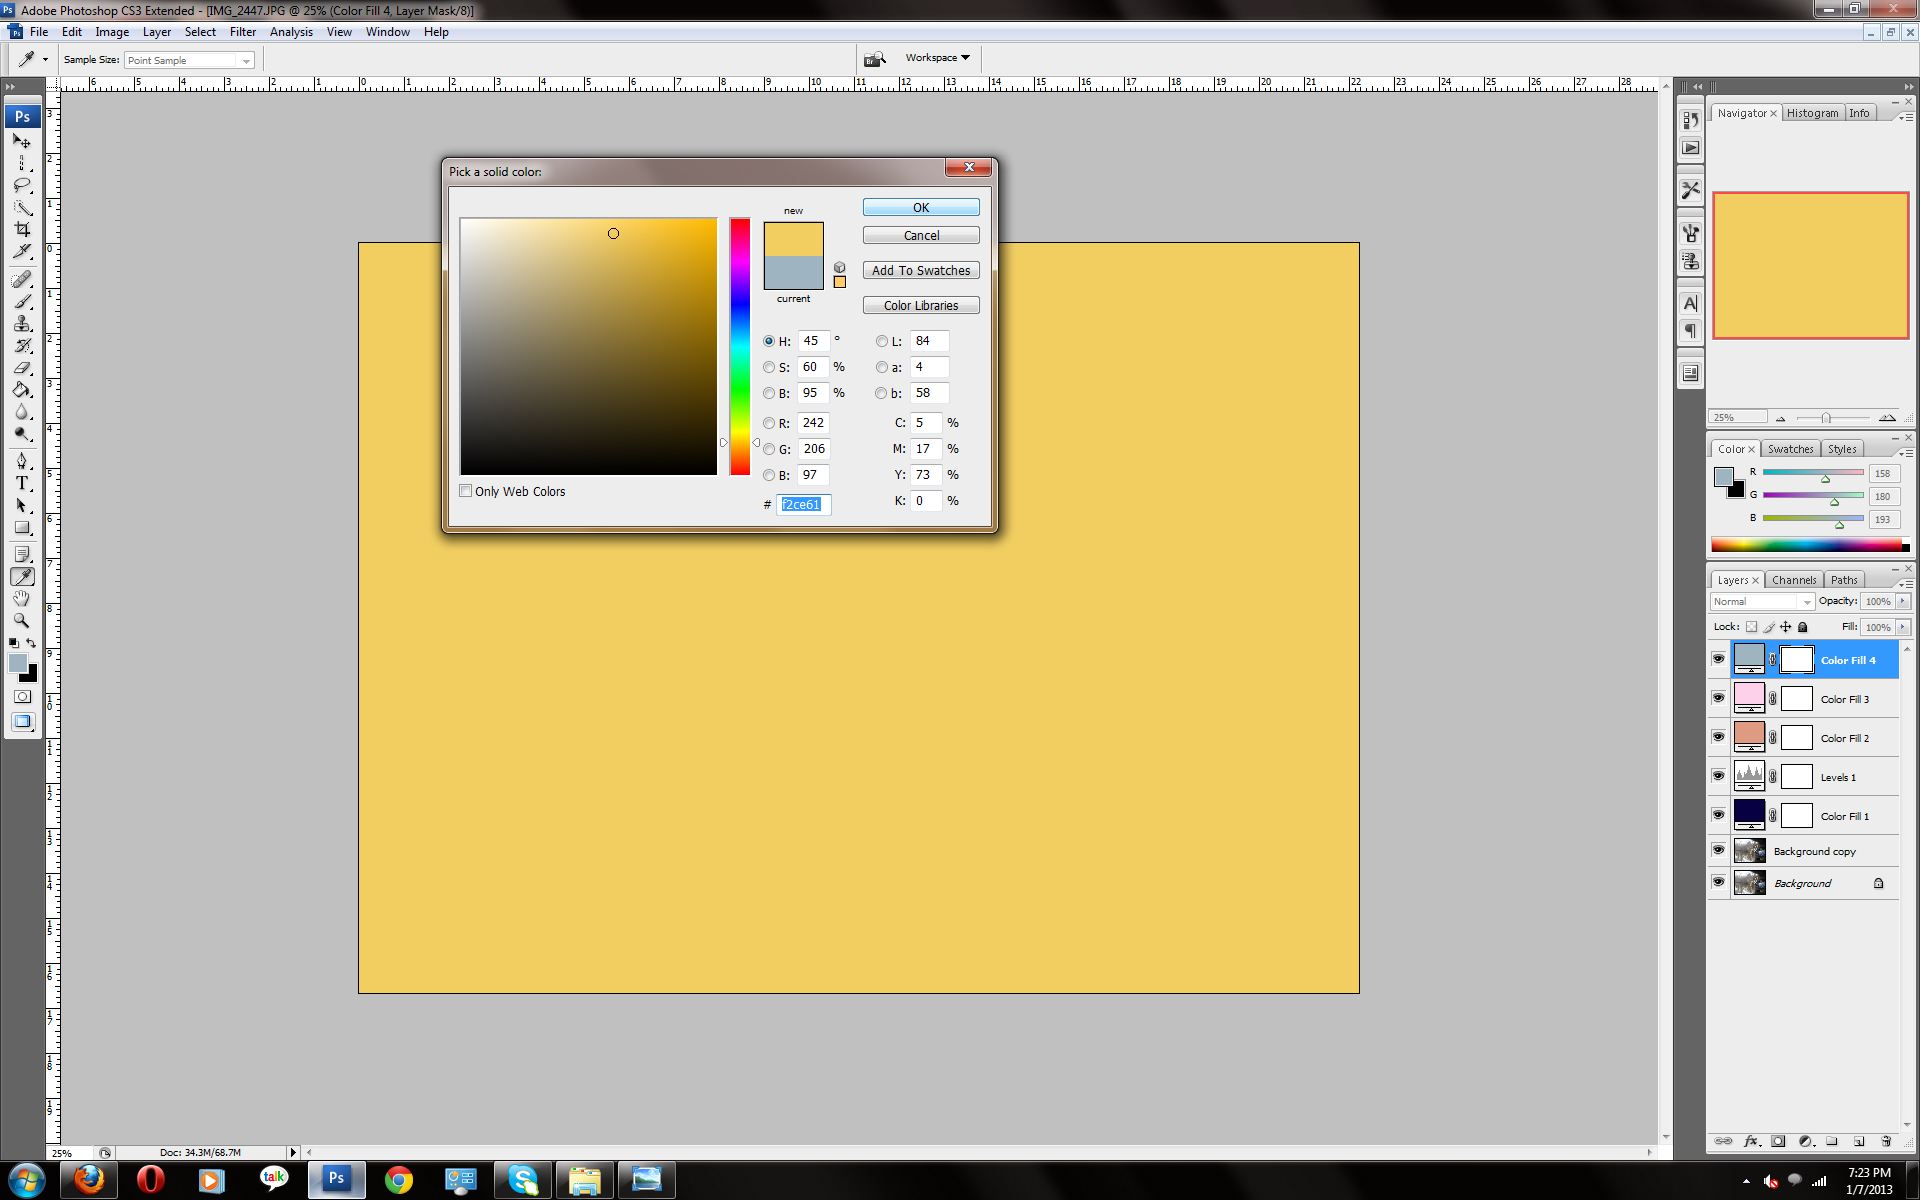Switch to the Swatches tab
This screenshot has width=1920, height=1200.
[1790, 449]
